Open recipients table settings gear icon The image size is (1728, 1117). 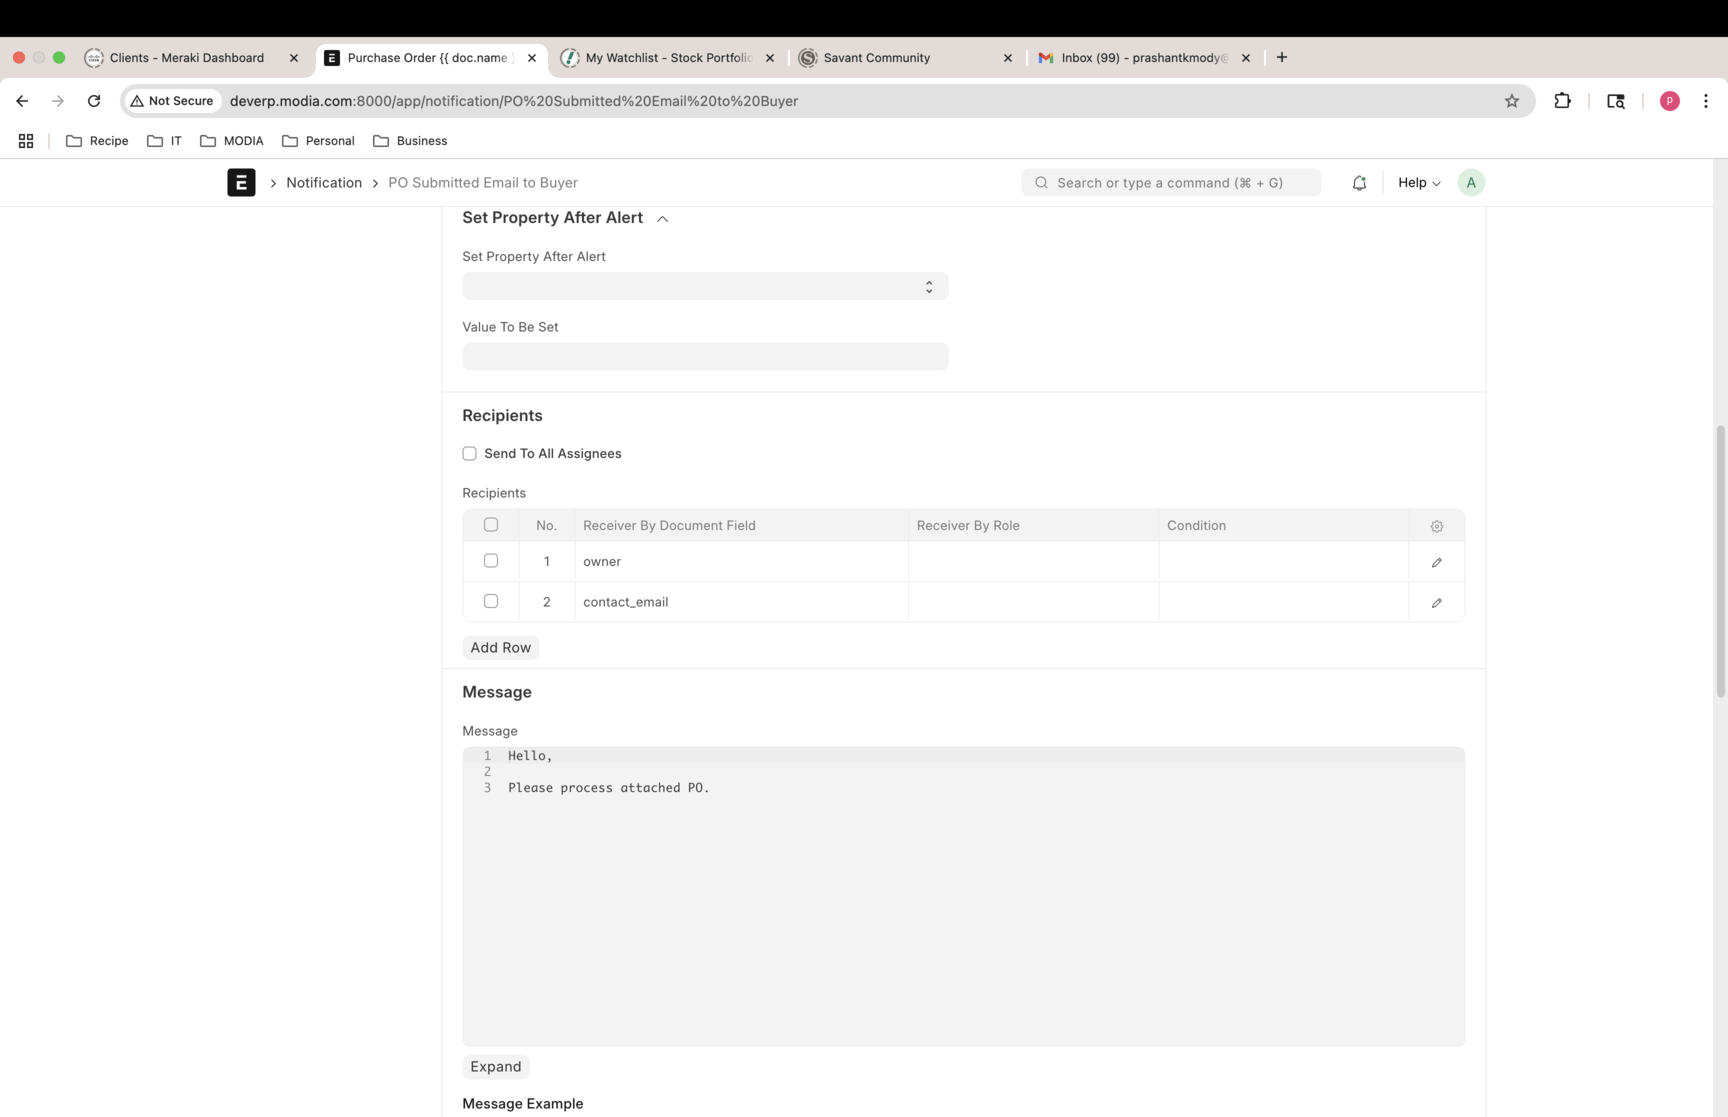[x=1437, y=526]
